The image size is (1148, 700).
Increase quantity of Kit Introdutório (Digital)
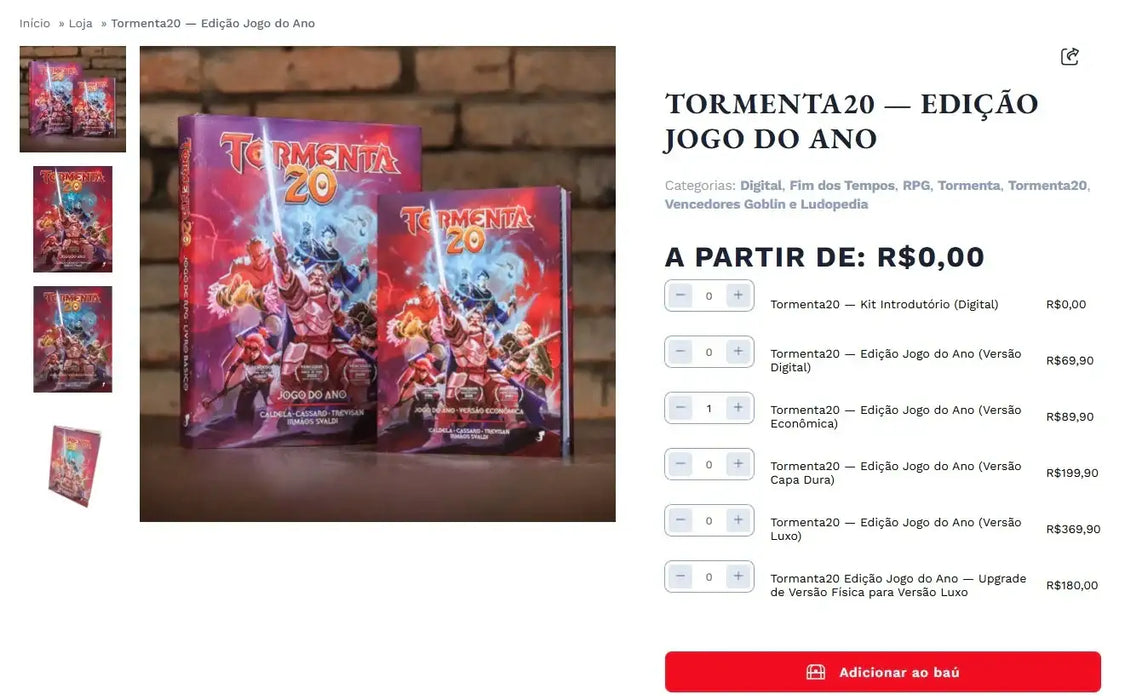pos(738,295)
